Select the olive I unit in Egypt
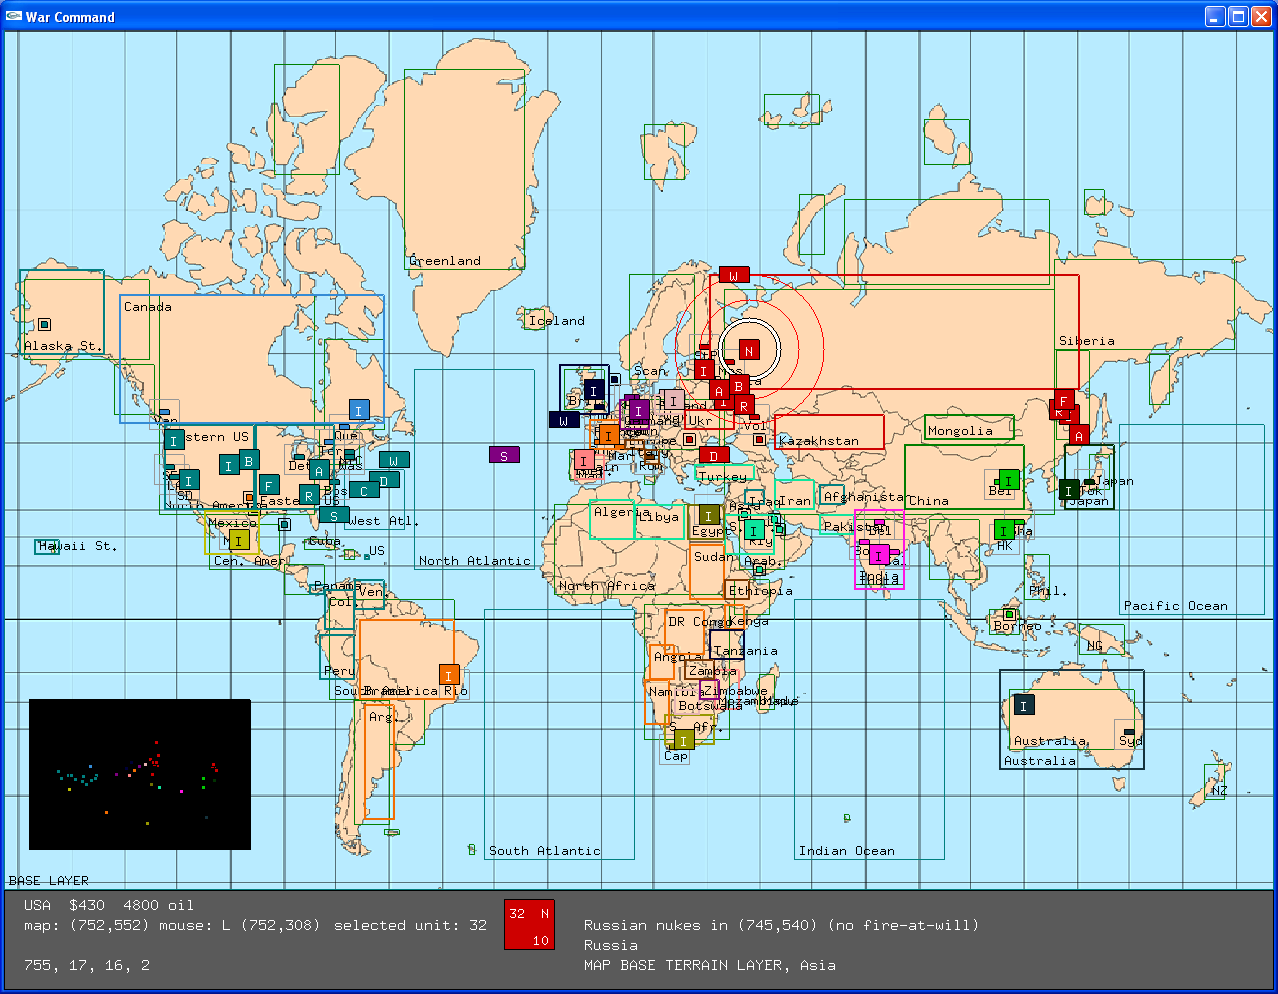The height and width of the screenshot is (994, 1278). click(708, 516)
